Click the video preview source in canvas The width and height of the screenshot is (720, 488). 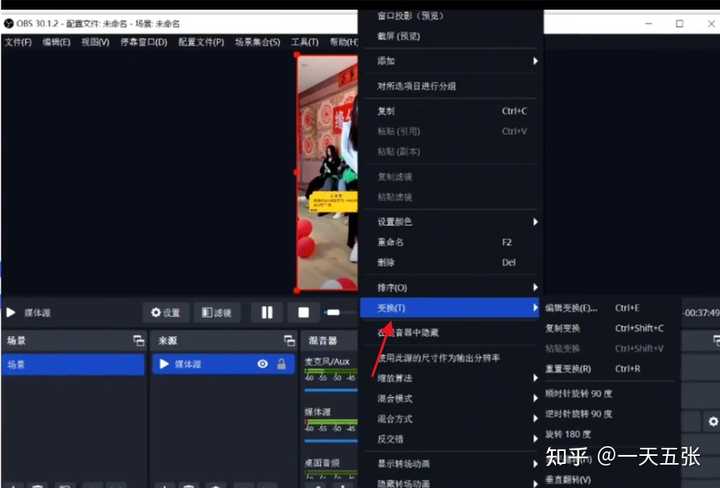tap(327, 173)
